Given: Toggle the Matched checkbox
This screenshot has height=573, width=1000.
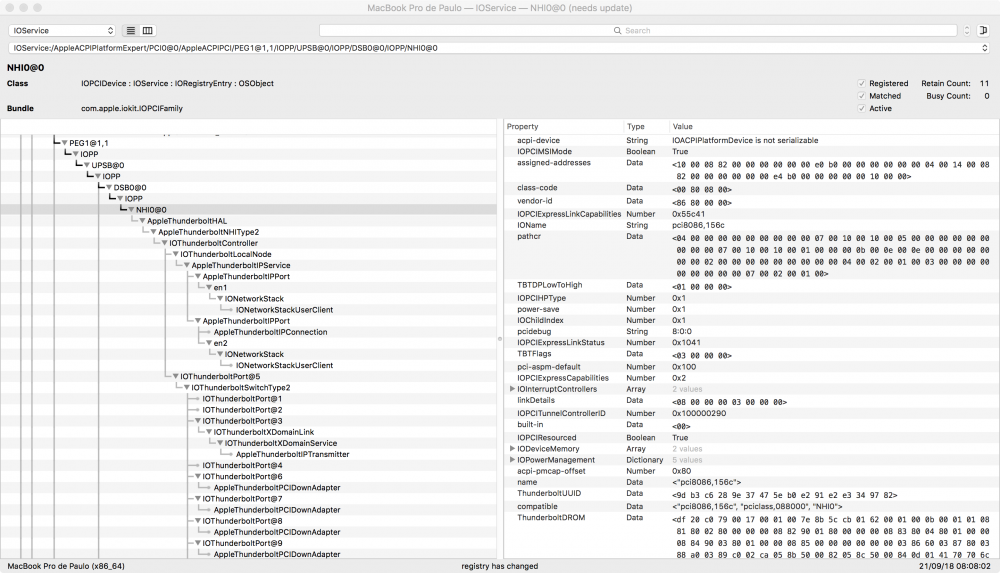Looking at the screenshot, I should pos(862,96).
